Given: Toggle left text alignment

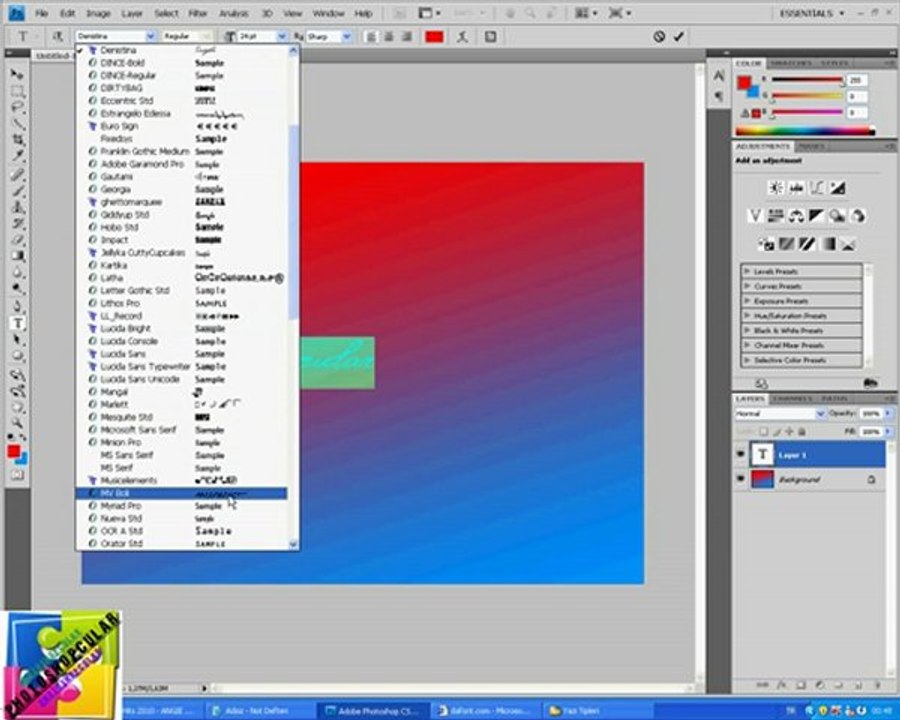Looking at the screenshot, I should click(x=371, y=37).
